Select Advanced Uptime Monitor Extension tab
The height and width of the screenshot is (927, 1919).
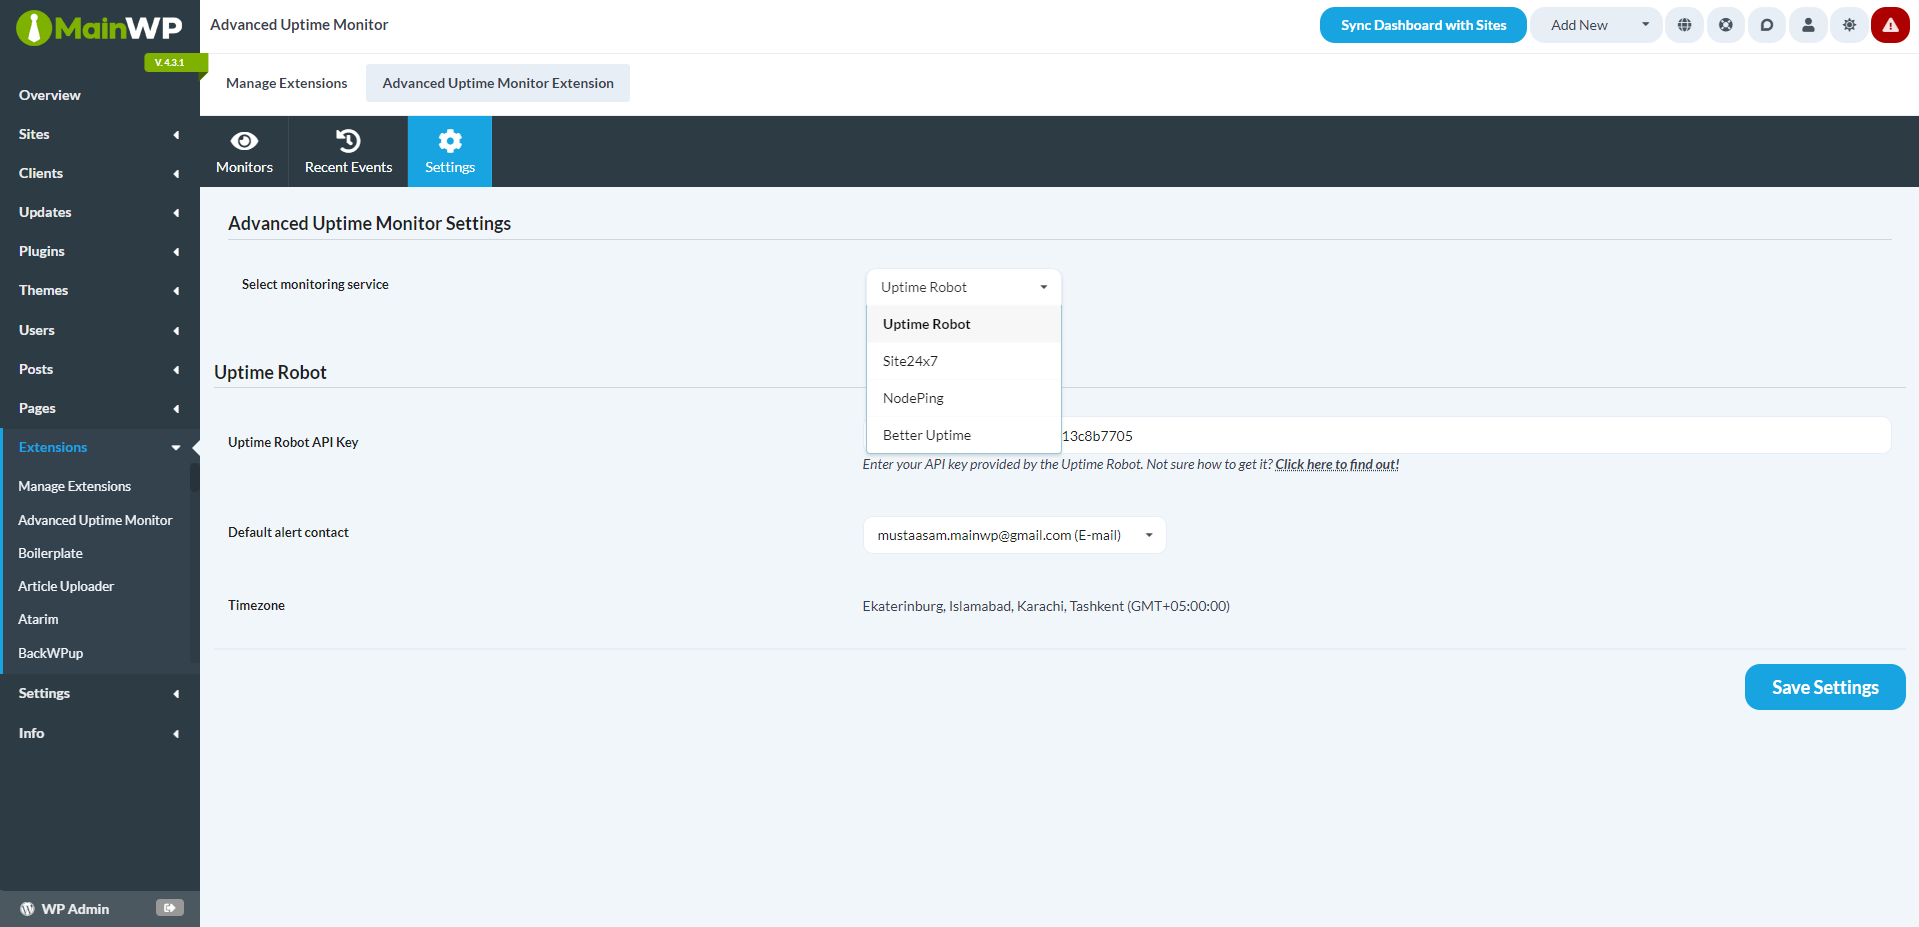click(x=498, y=83)
